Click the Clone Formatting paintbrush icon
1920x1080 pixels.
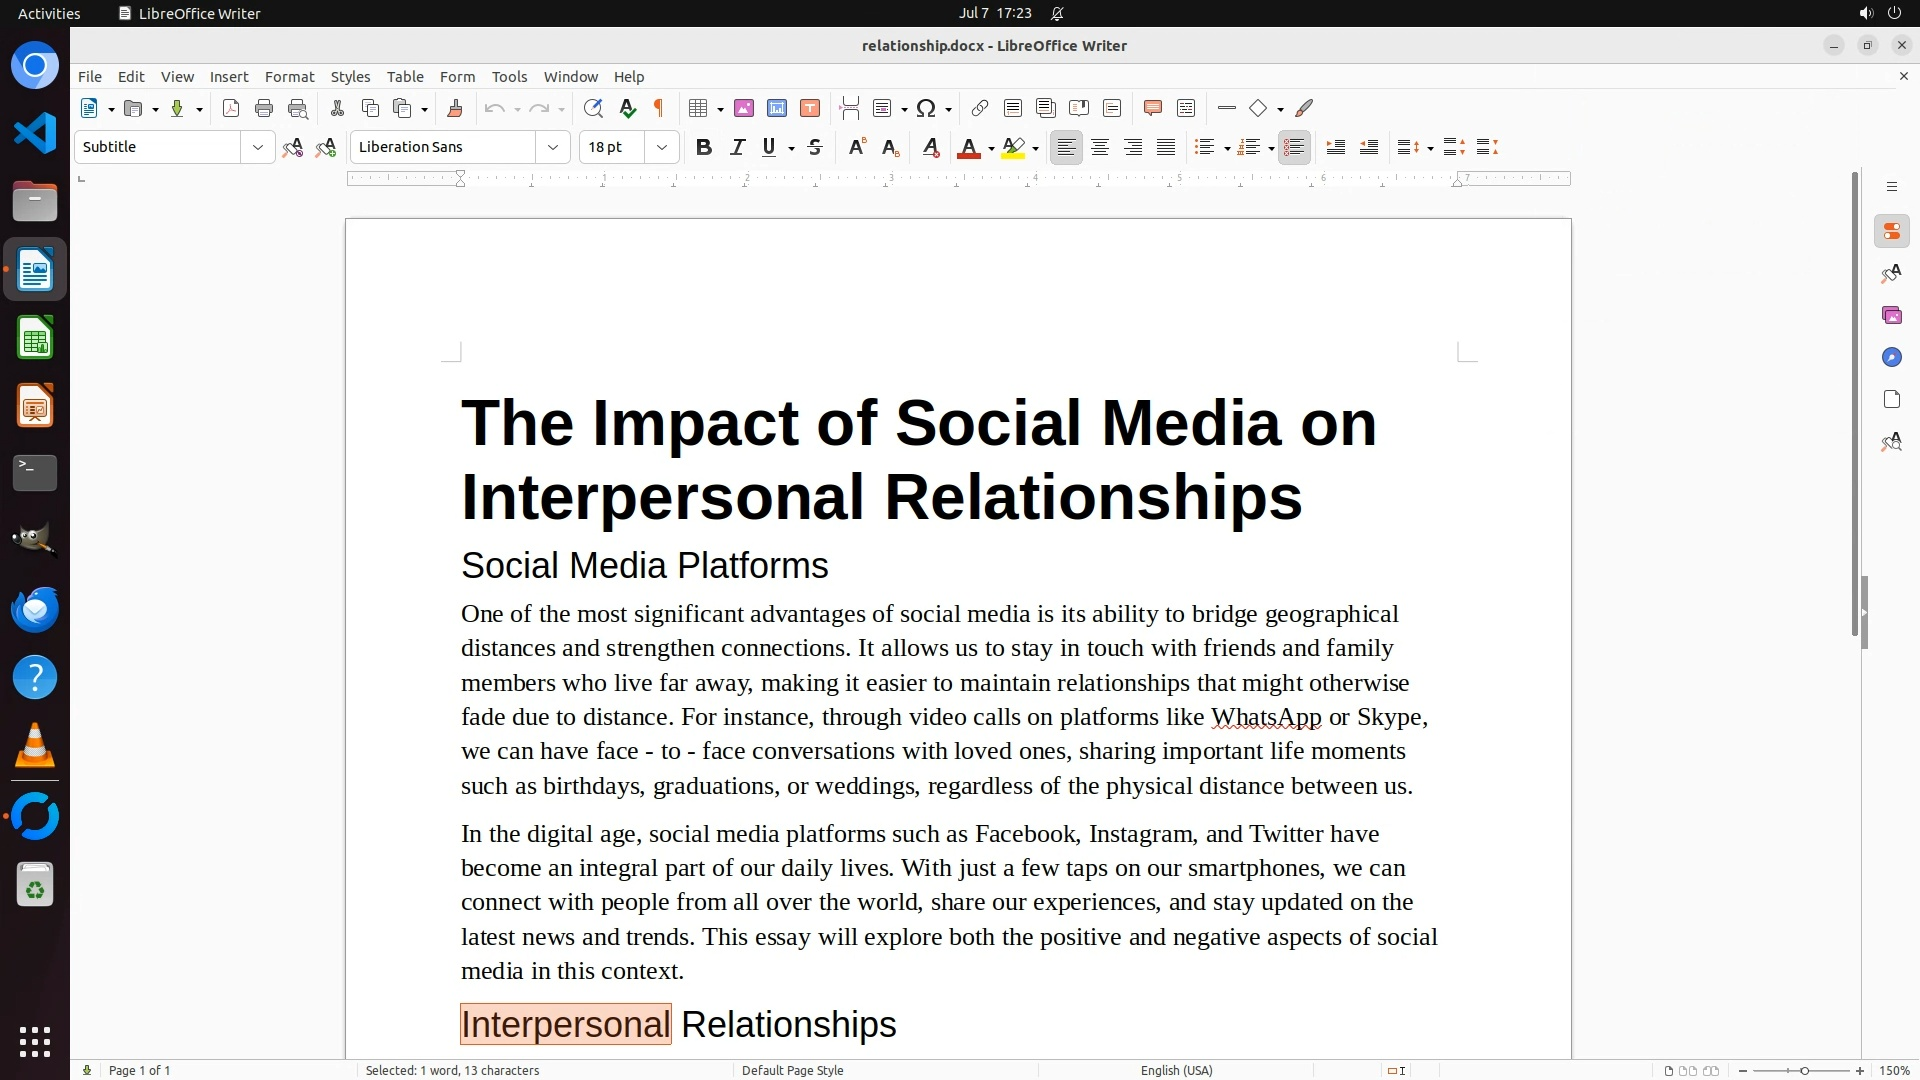coord(454,108)
